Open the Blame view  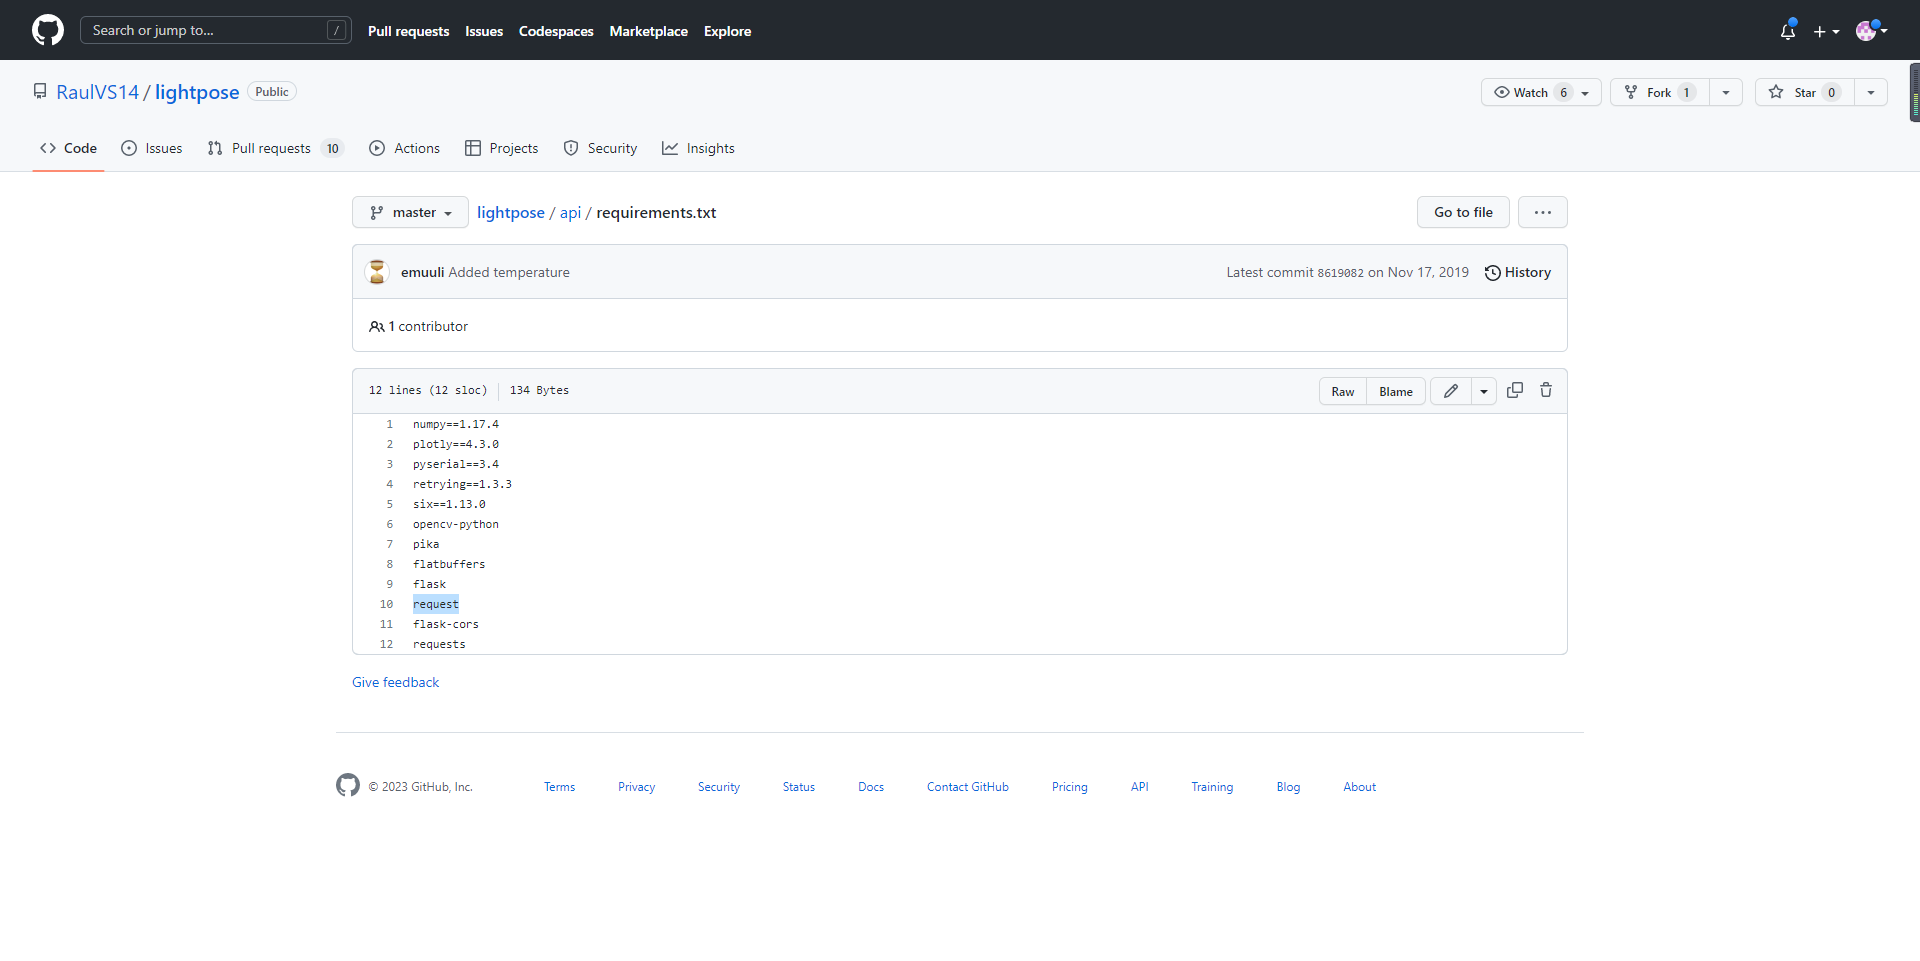[1396, 391]
